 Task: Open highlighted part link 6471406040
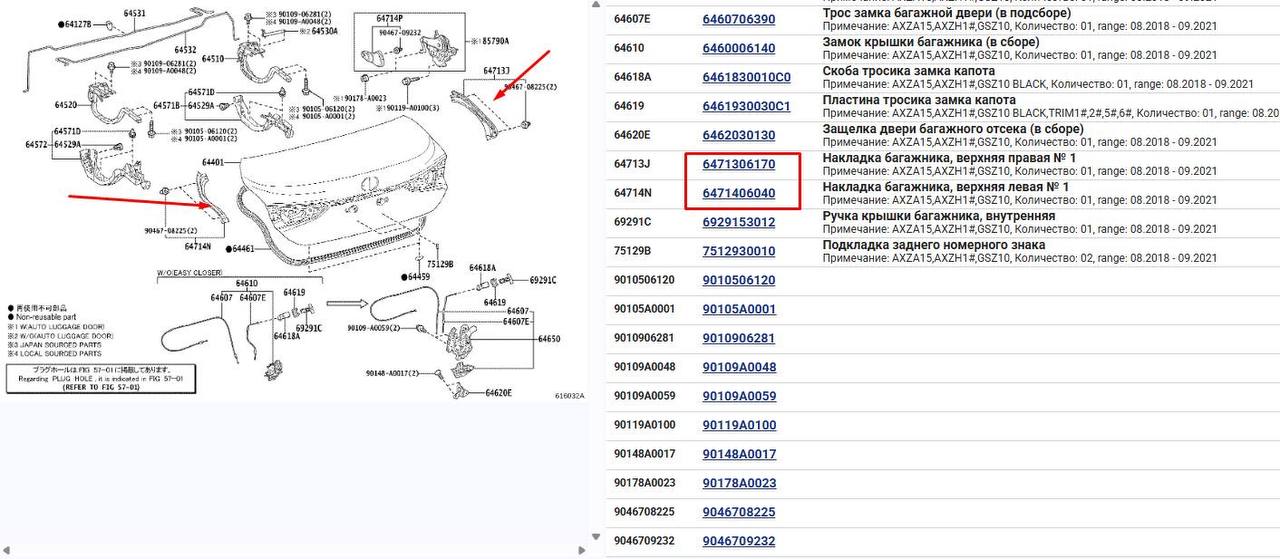click(739, 193)
